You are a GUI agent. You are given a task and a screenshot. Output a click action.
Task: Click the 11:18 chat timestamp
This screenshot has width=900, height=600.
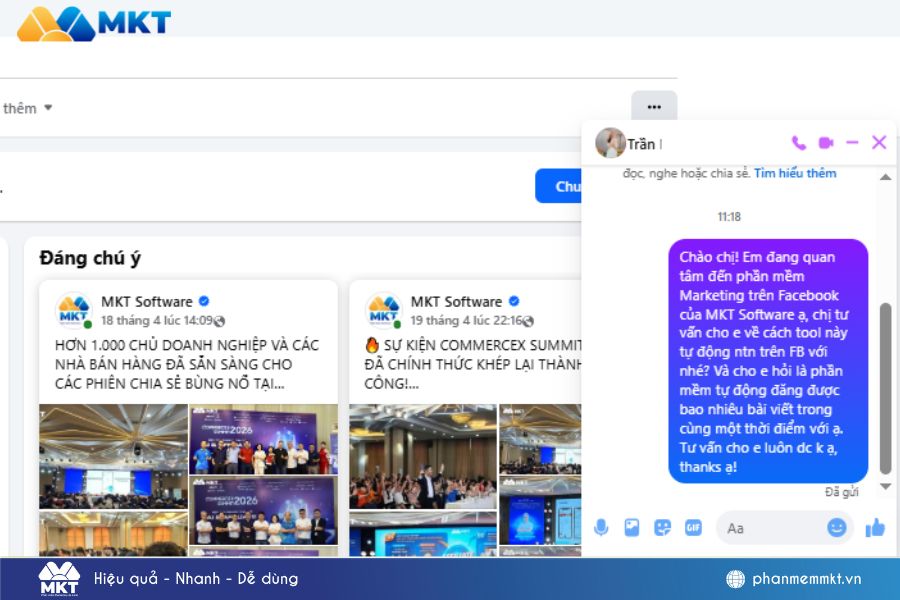(729, 216)
